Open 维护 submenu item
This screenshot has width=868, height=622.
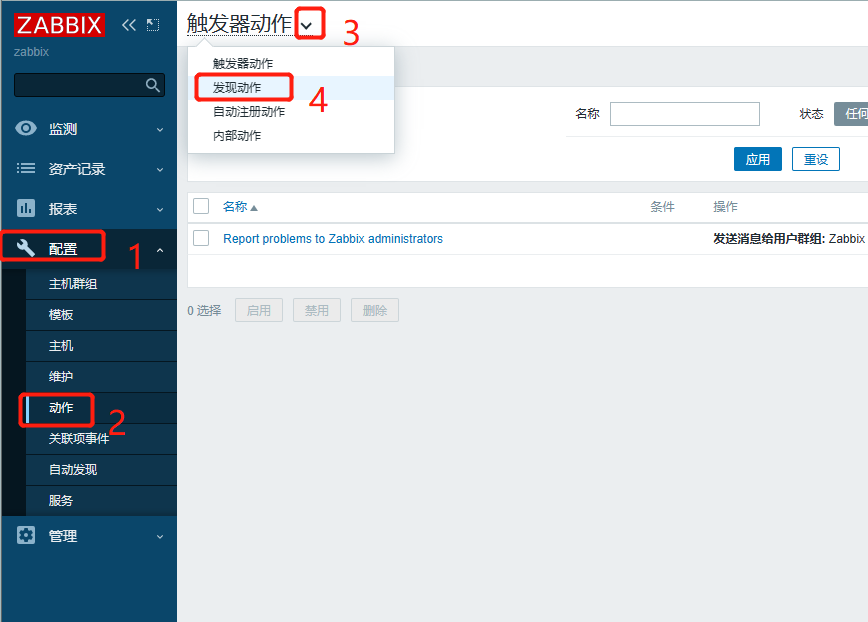101,377
